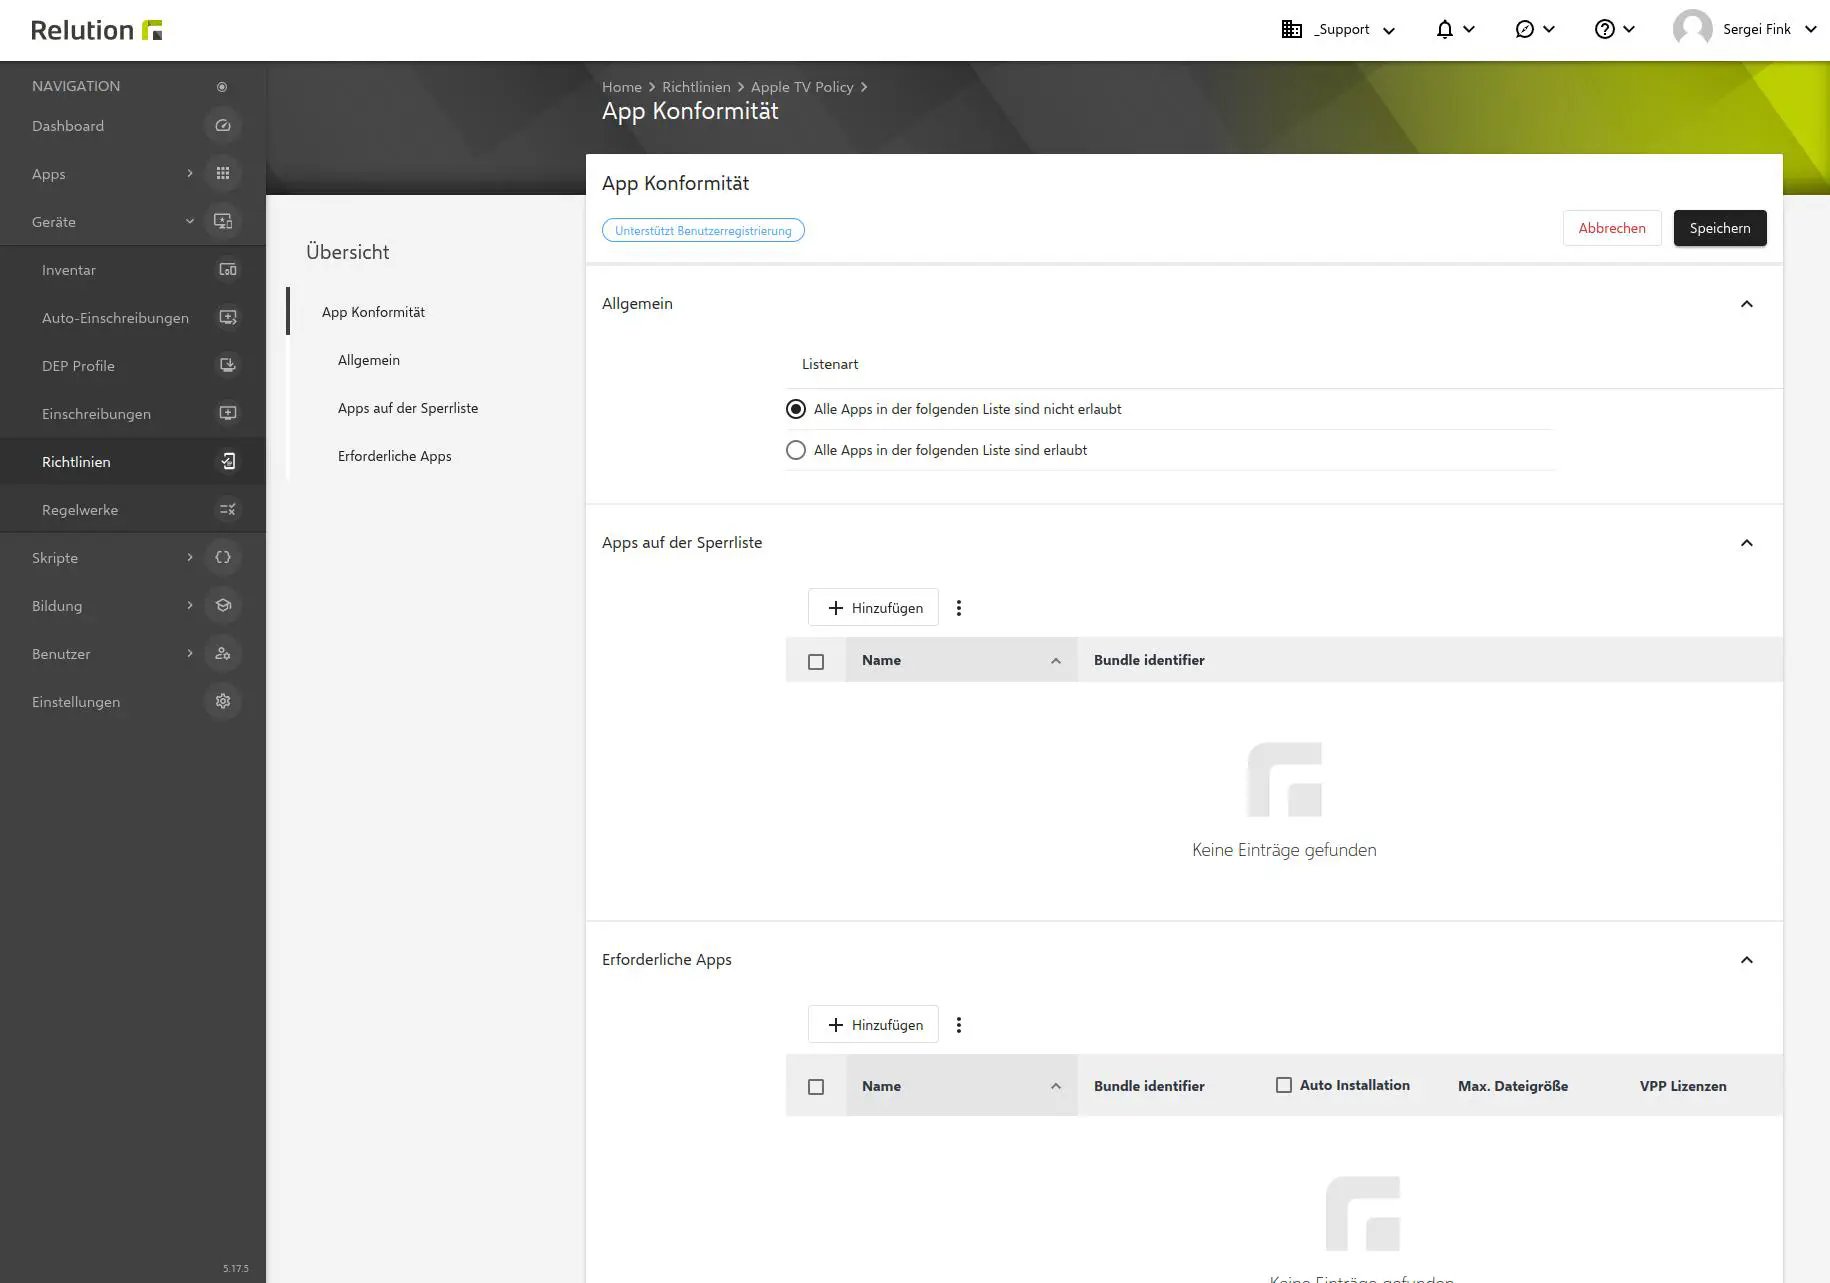Open Richtlinien breadcrumb link

(x=696, y=87)
